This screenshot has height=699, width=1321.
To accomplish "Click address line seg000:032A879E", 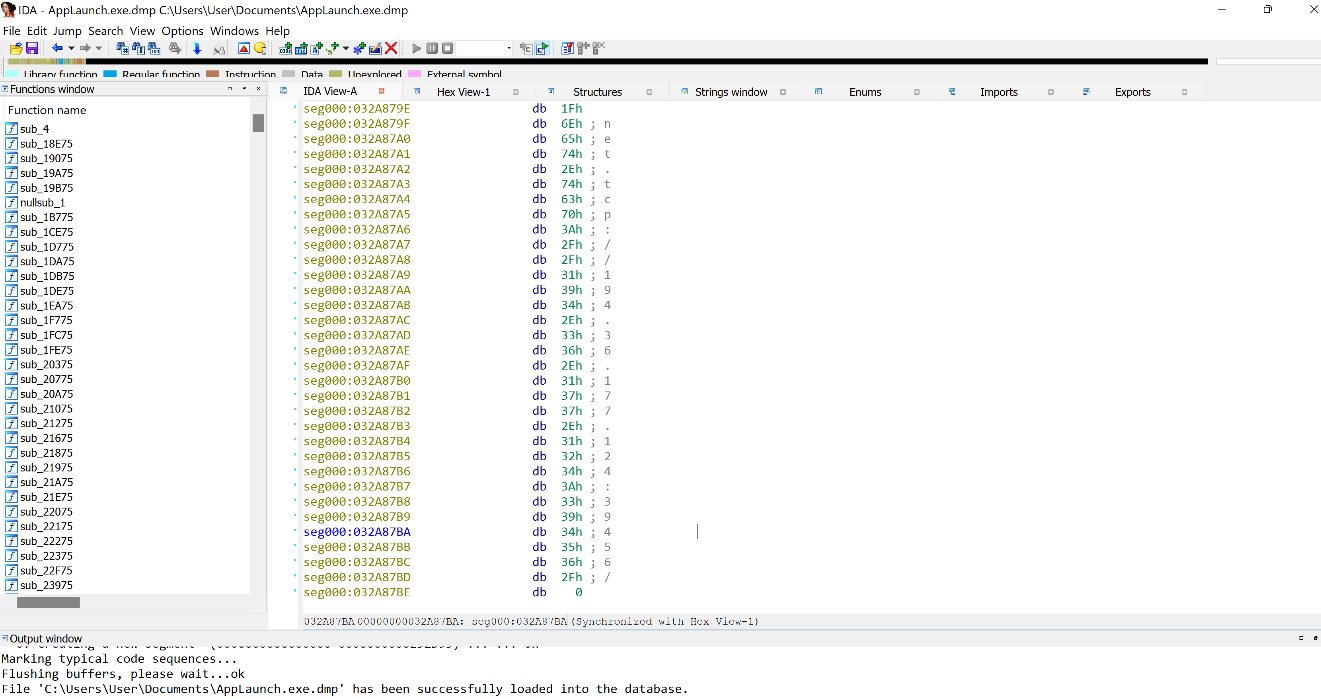I will (357, 108).
